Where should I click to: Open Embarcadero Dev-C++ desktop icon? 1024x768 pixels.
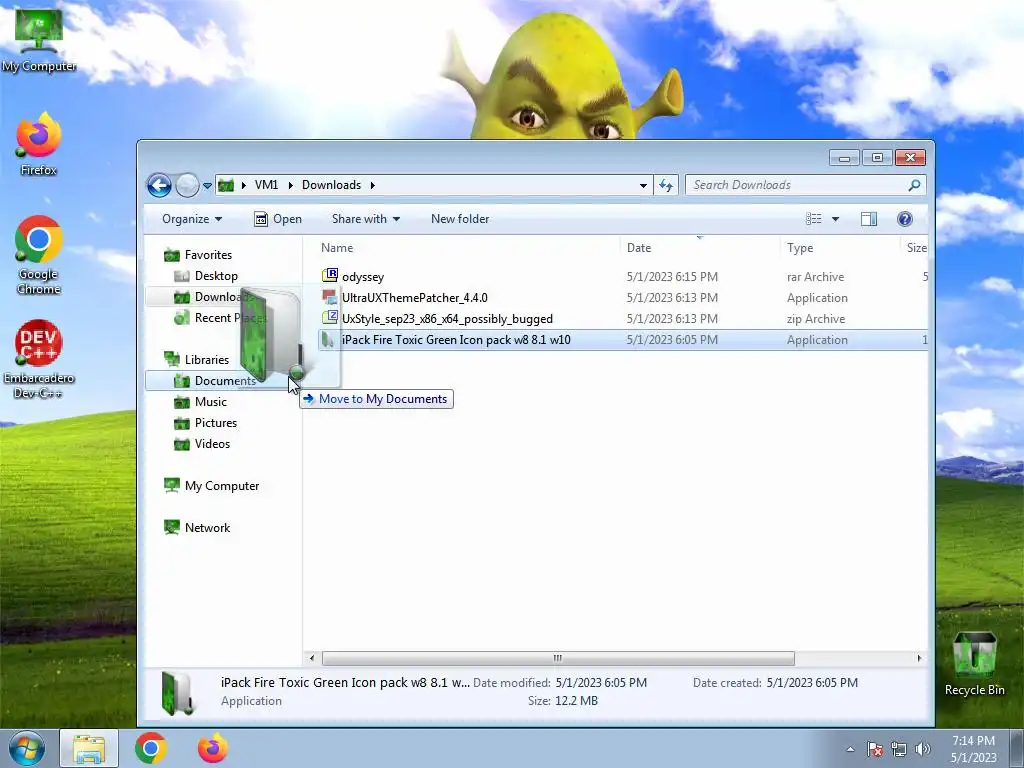(x=39, y=359)
